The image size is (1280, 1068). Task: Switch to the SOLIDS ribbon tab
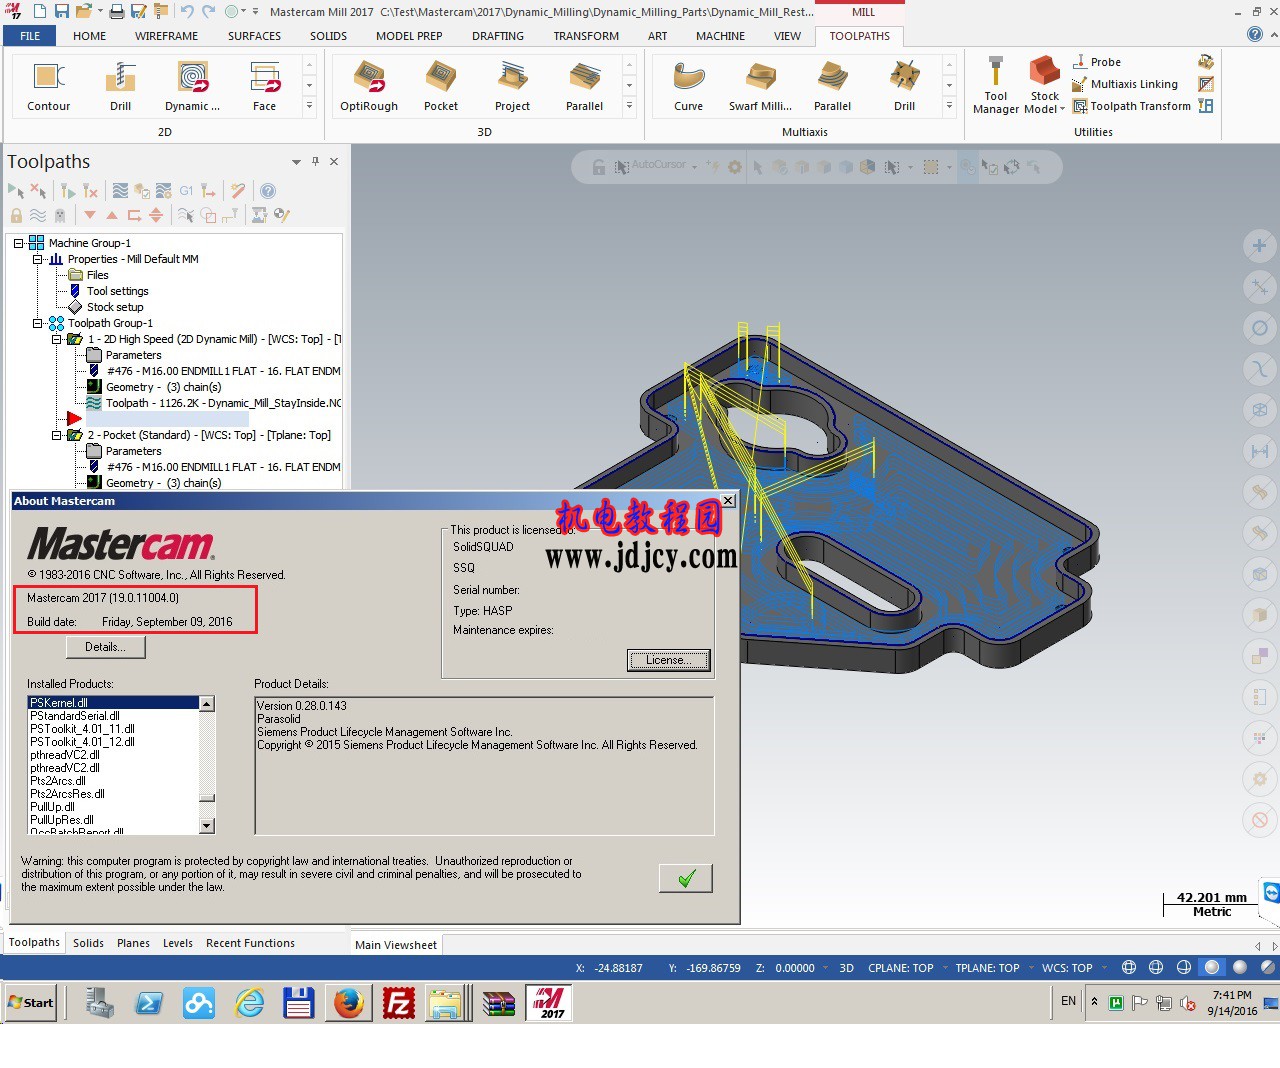pos(328,36)
